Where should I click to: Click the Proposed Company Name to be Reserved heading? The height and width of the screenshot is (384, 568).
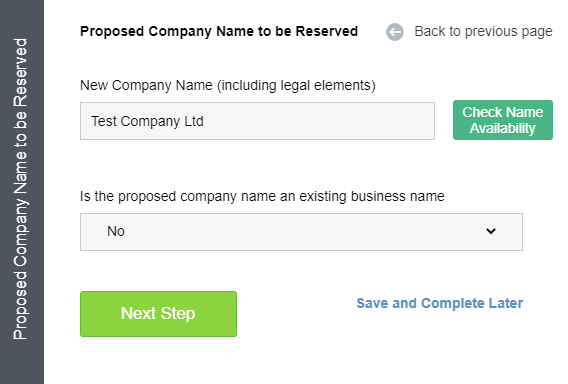[x=219, y=32]
